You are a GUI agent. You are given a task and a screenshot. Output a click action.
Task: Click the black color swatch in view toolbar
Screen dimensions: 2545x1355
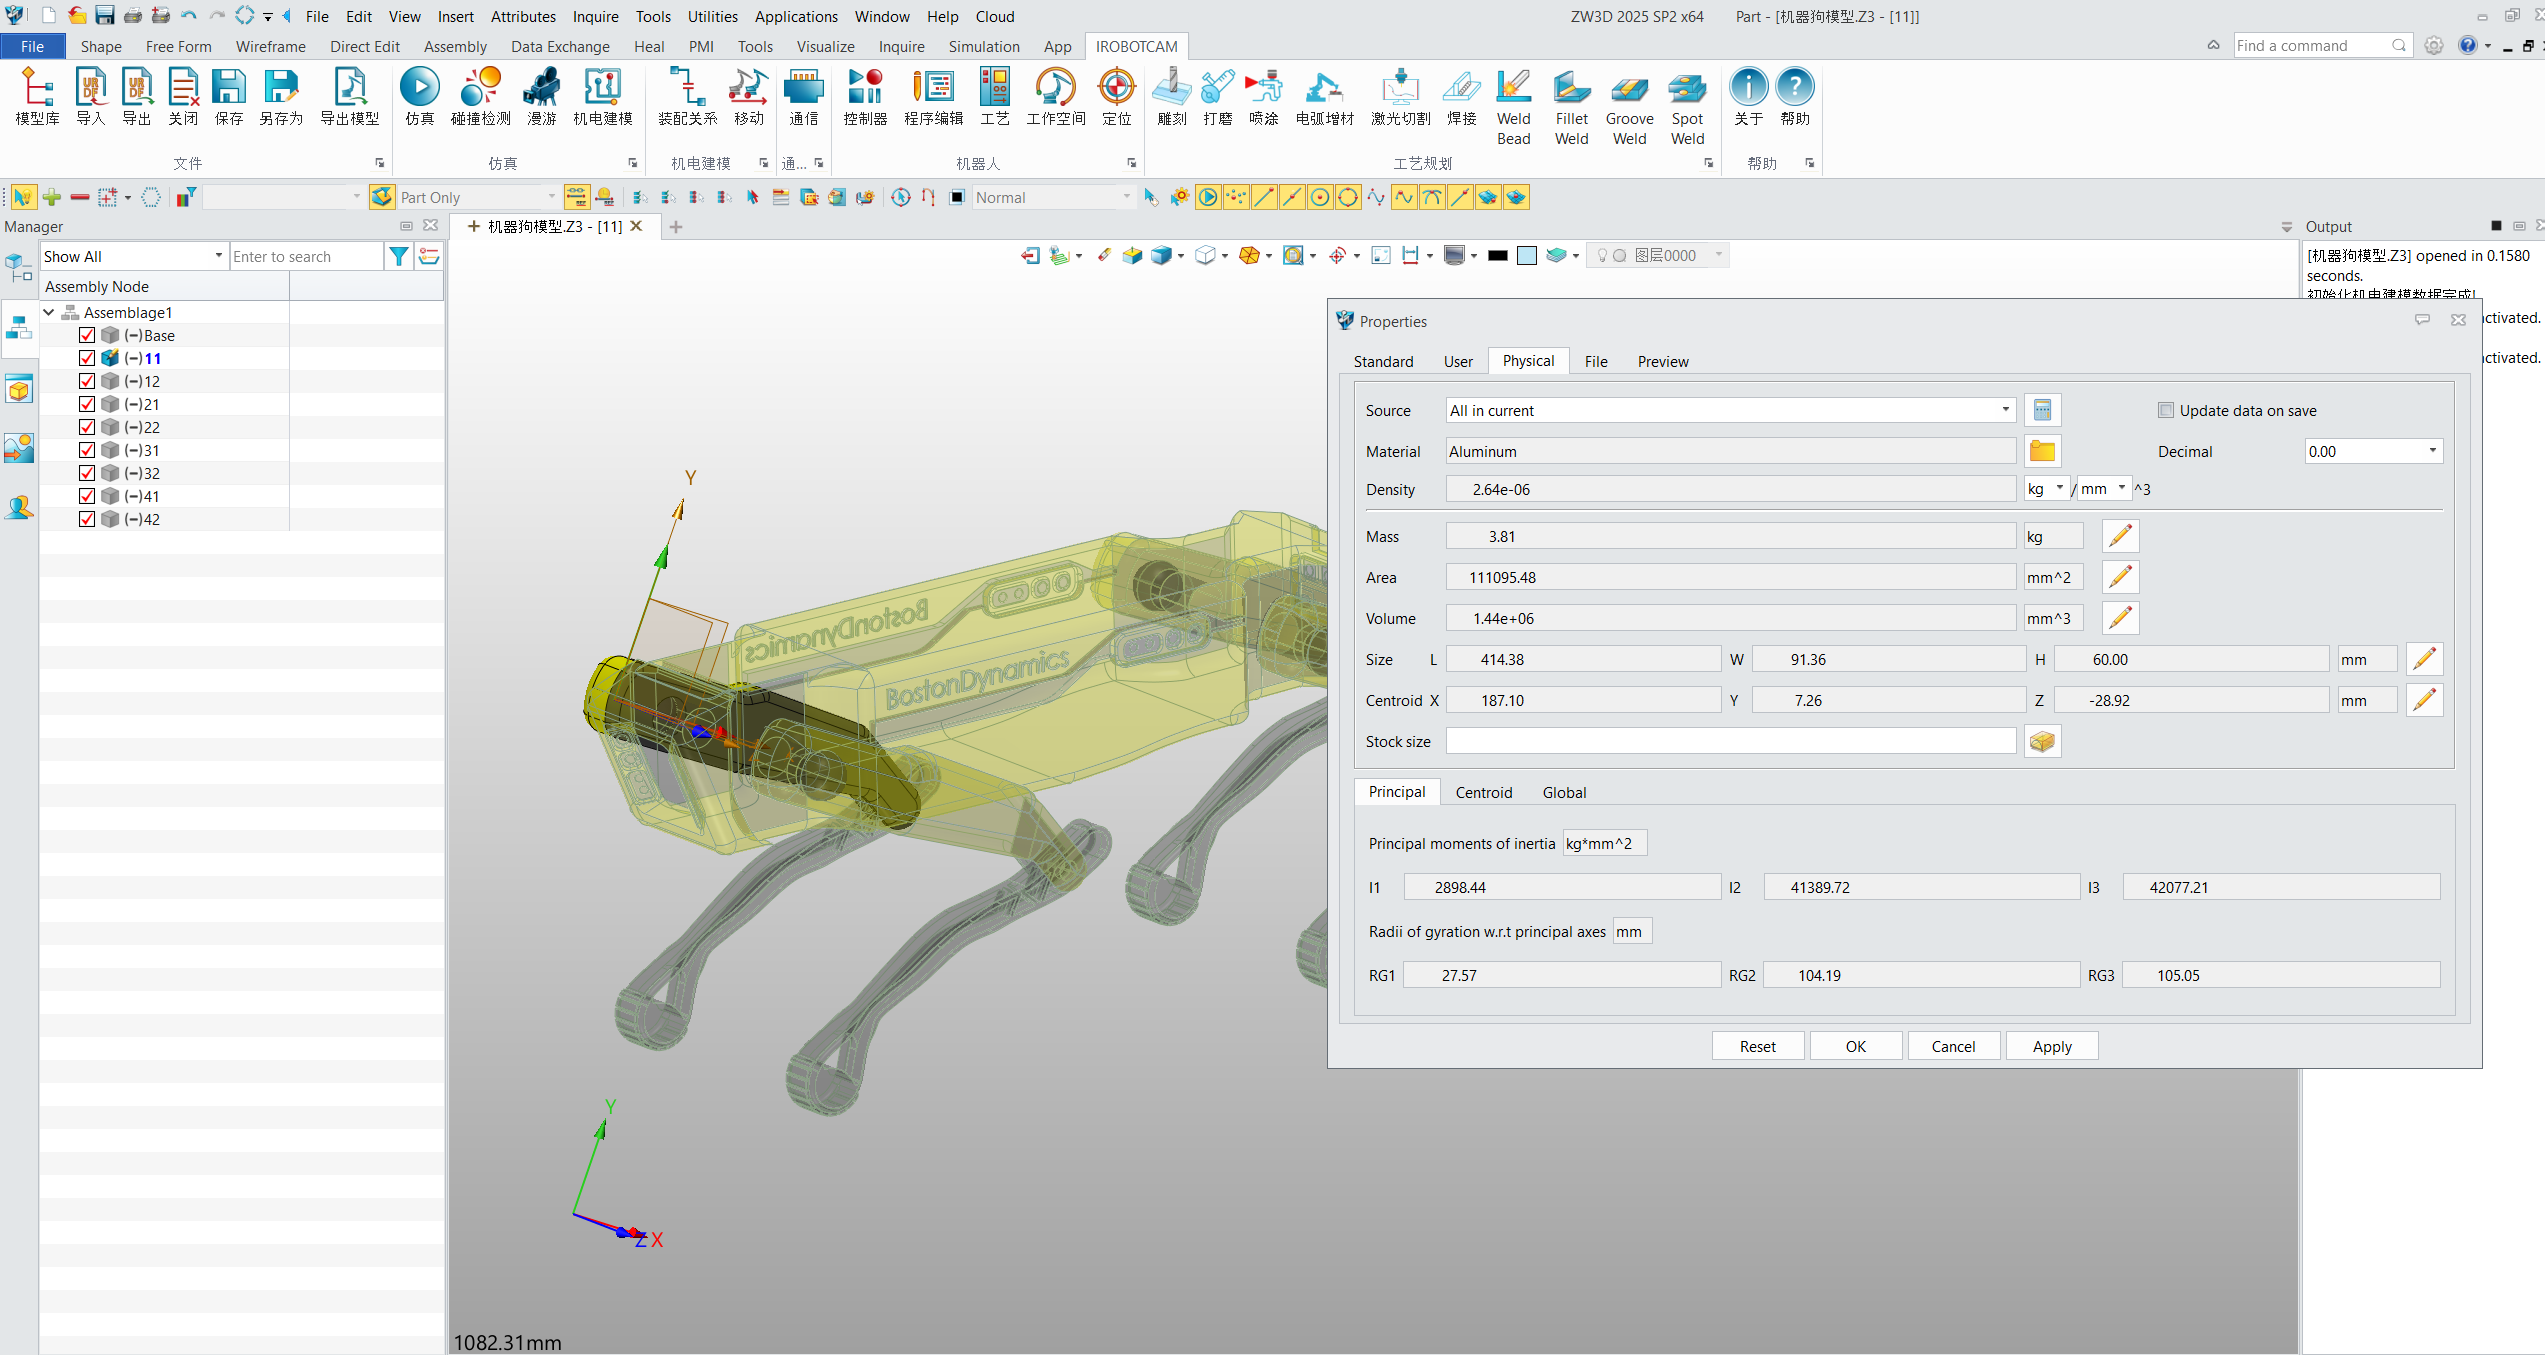point(1497,256)
